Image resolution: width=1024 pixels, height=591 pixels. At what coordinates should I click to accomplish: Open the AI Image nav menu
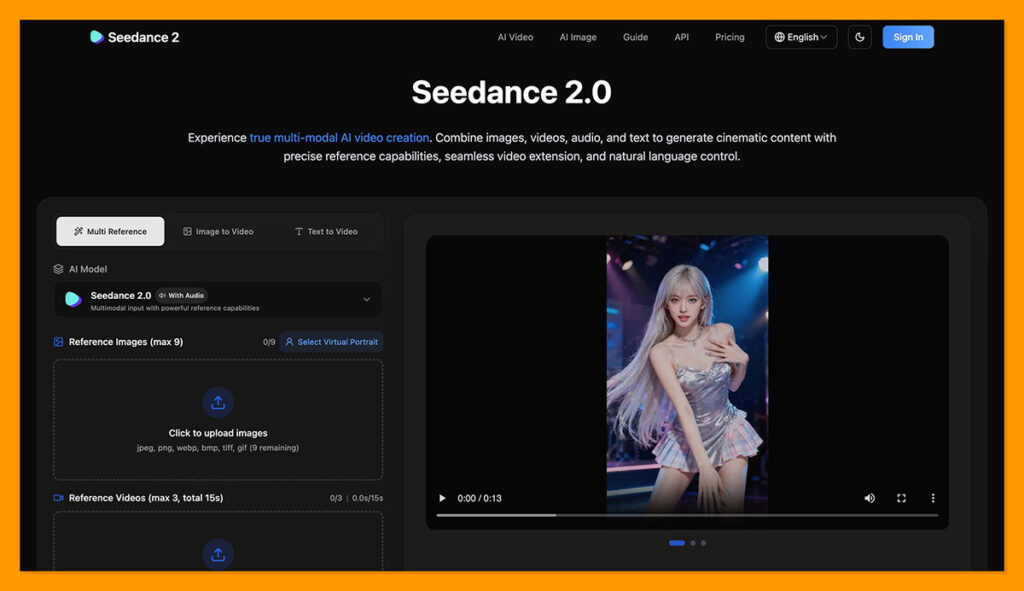coord(578,37)
